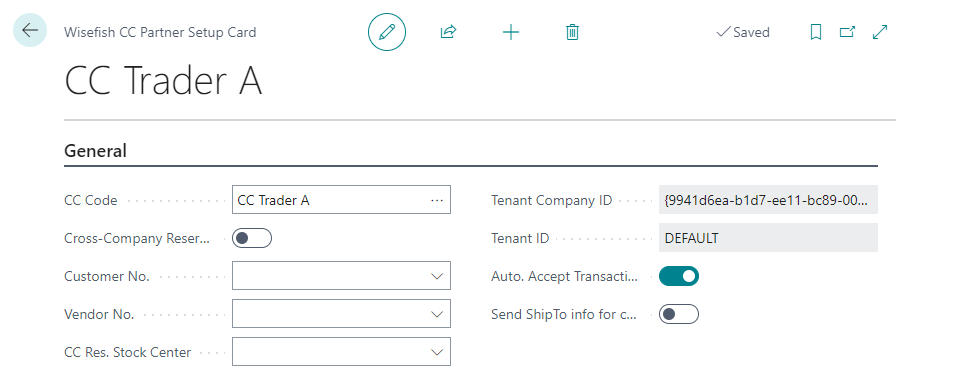Select the Tenant ID DEFAULT field
The image size is (963, 379).
(768, 238)
